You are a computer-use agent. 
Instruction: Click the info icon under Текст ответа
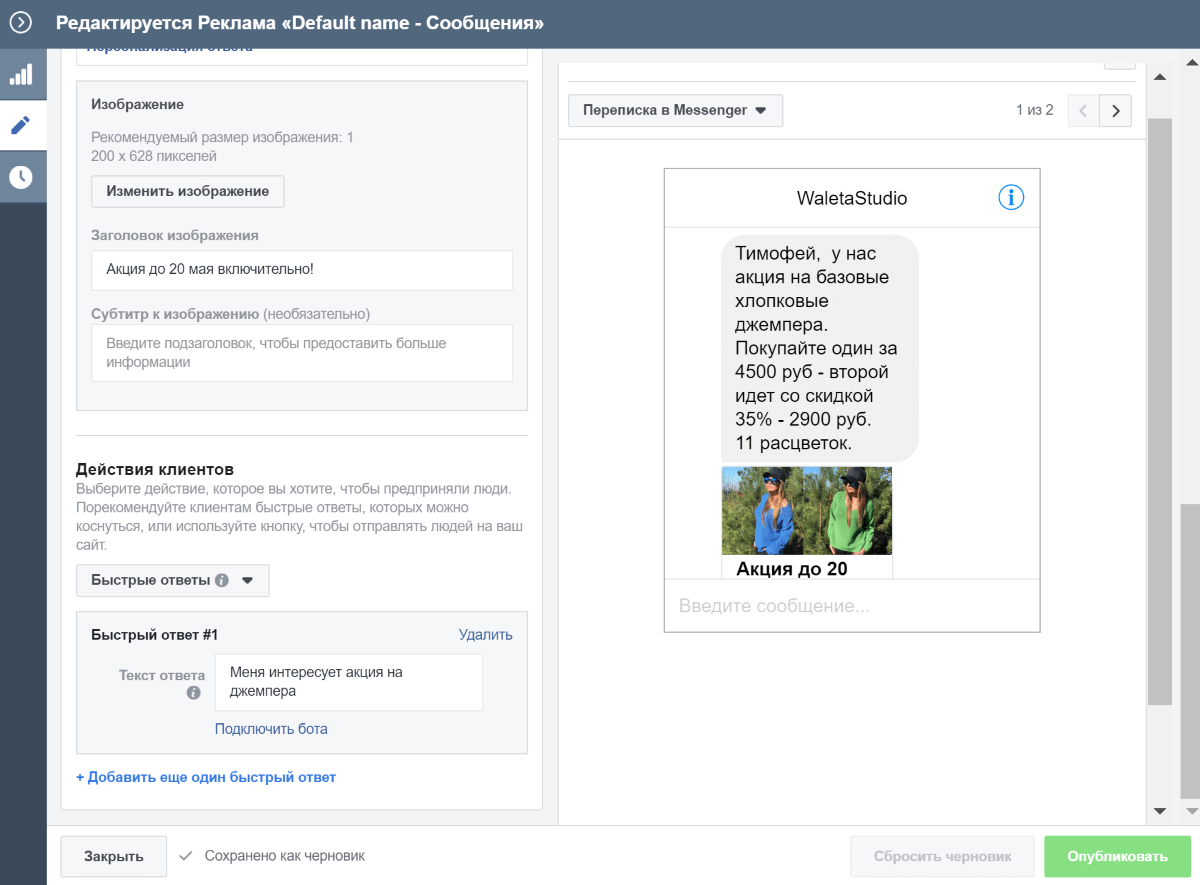pyautogui.click(x=194, y=693)
